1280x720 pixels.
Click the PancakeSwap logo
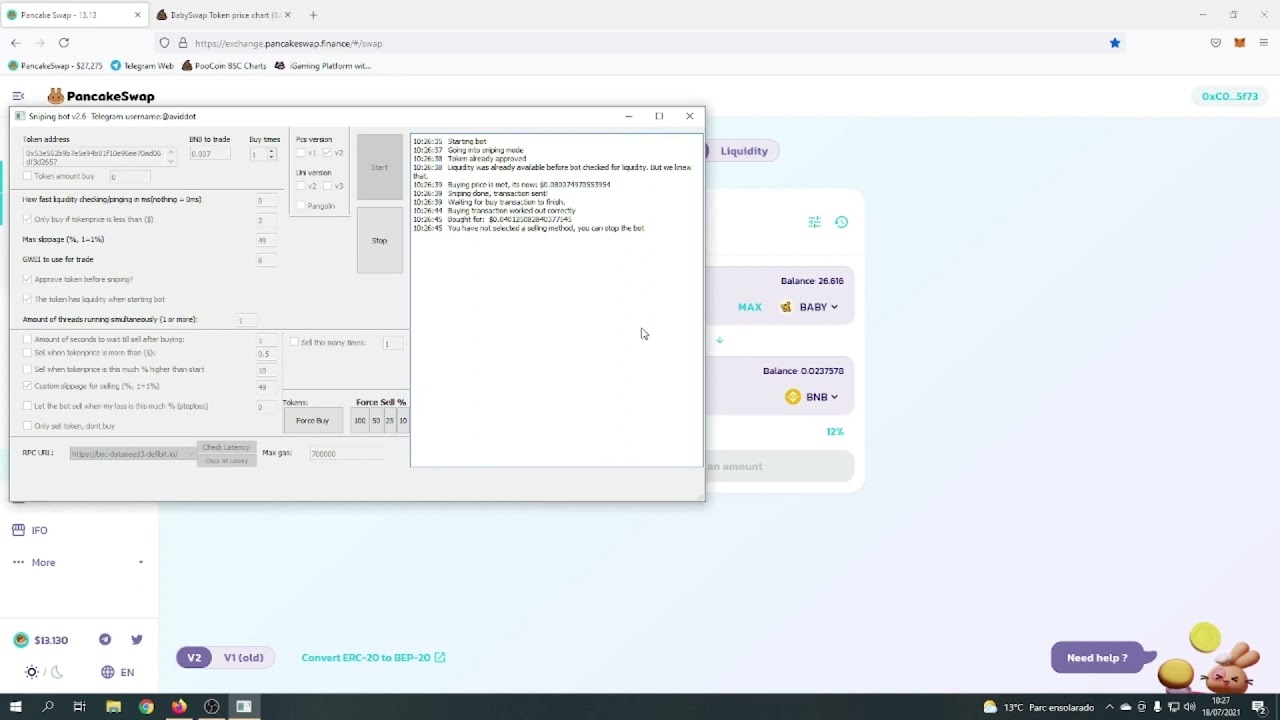[x=101, y=96]
